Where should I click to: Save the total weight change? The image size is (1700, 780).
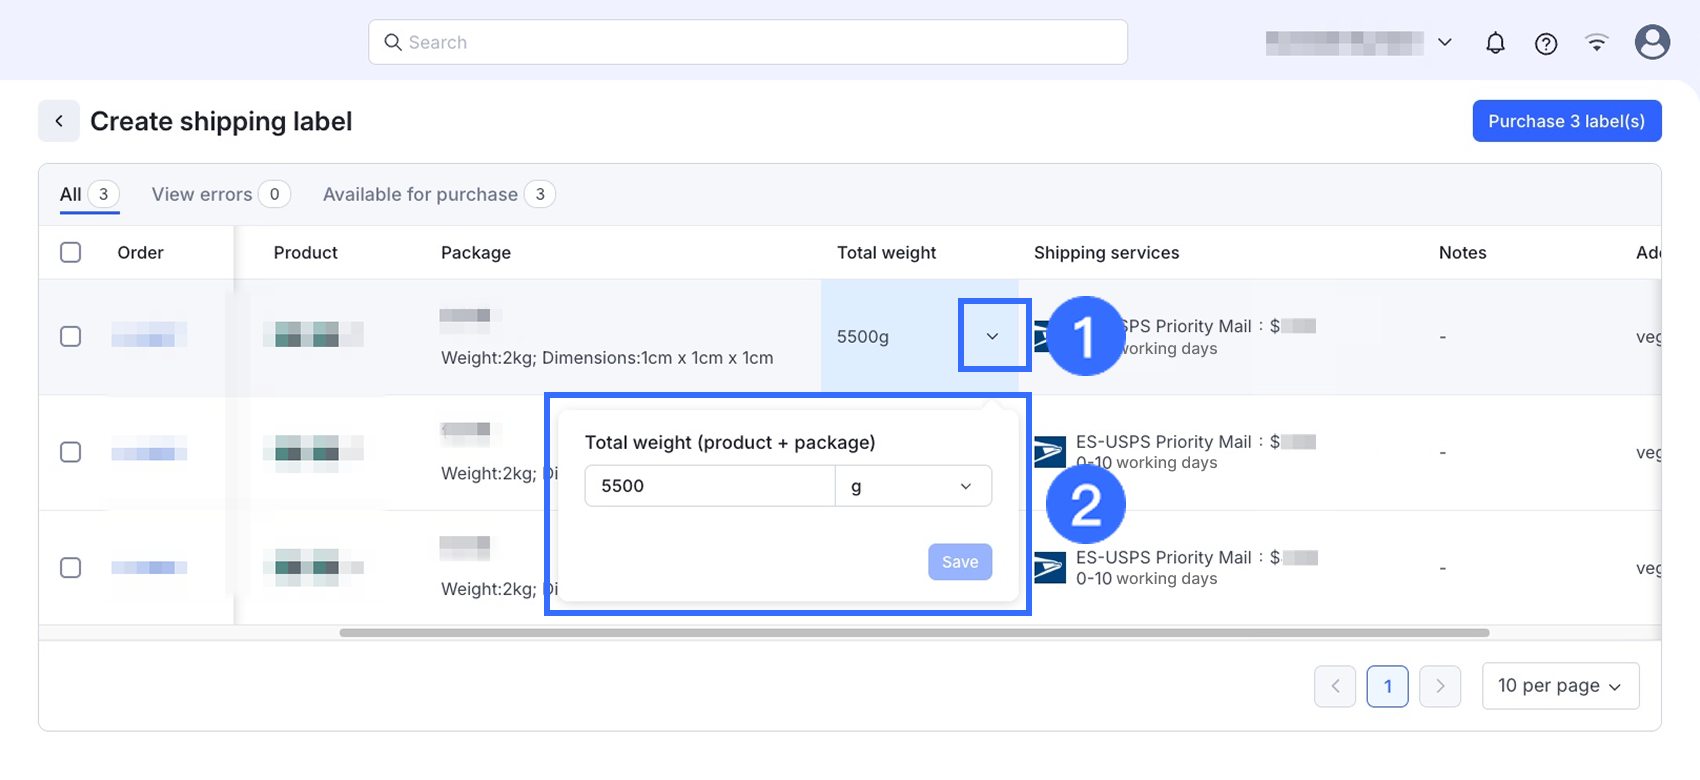(x=960, y=562)
